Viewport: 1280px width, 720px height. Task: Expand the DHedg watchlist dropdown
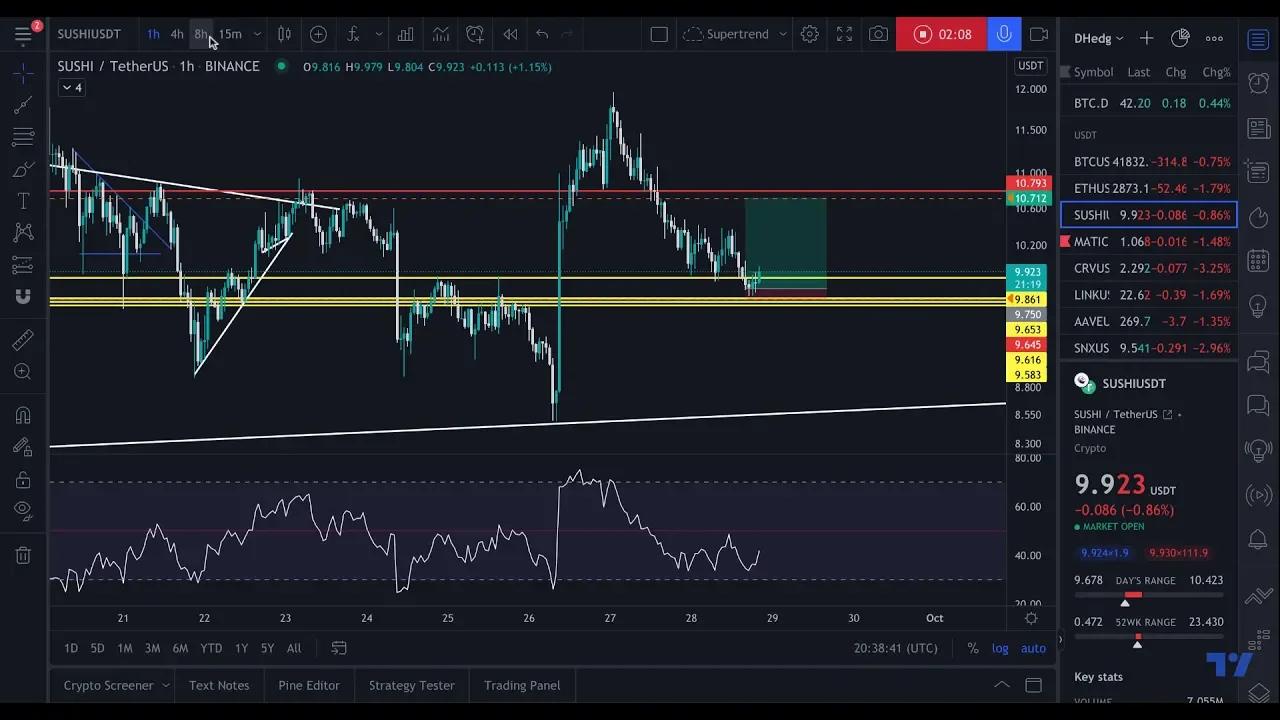tap(1098, 38)
